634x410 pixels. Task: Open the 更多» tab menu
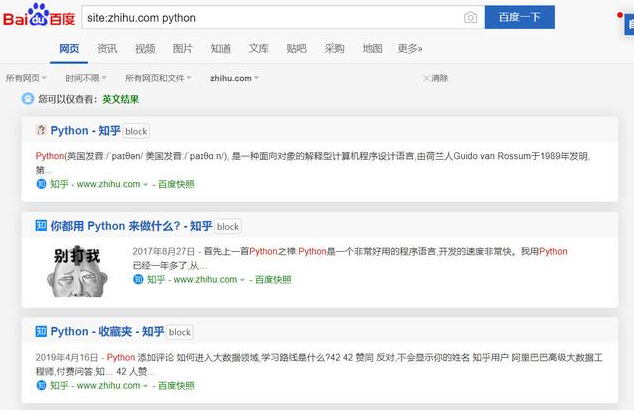click(x=410, y=49)
